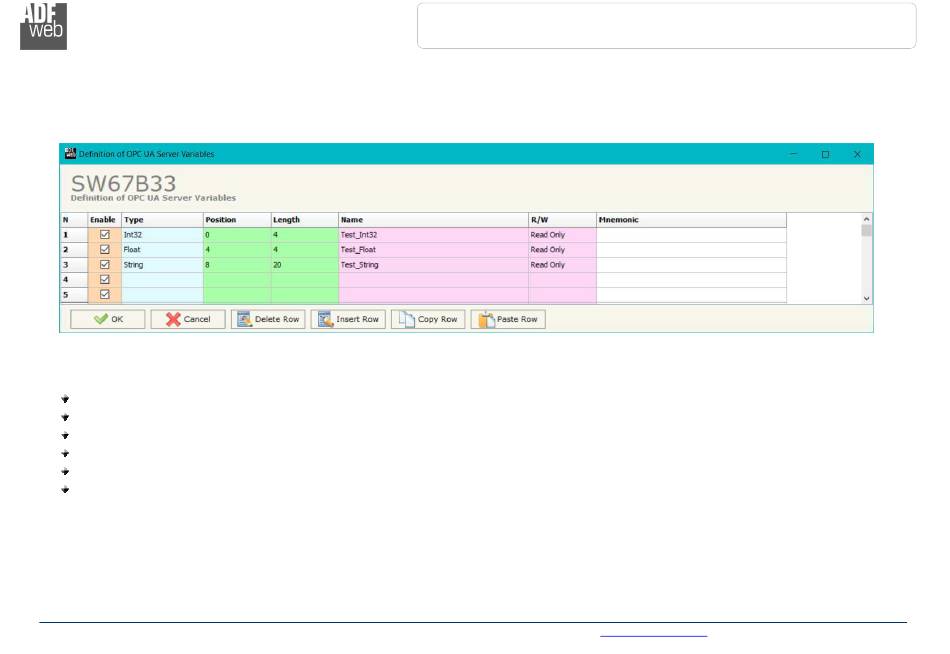Select the Int32 type cell
The height and width of the screenshot is (654, 950).
[x=162, y=235]
